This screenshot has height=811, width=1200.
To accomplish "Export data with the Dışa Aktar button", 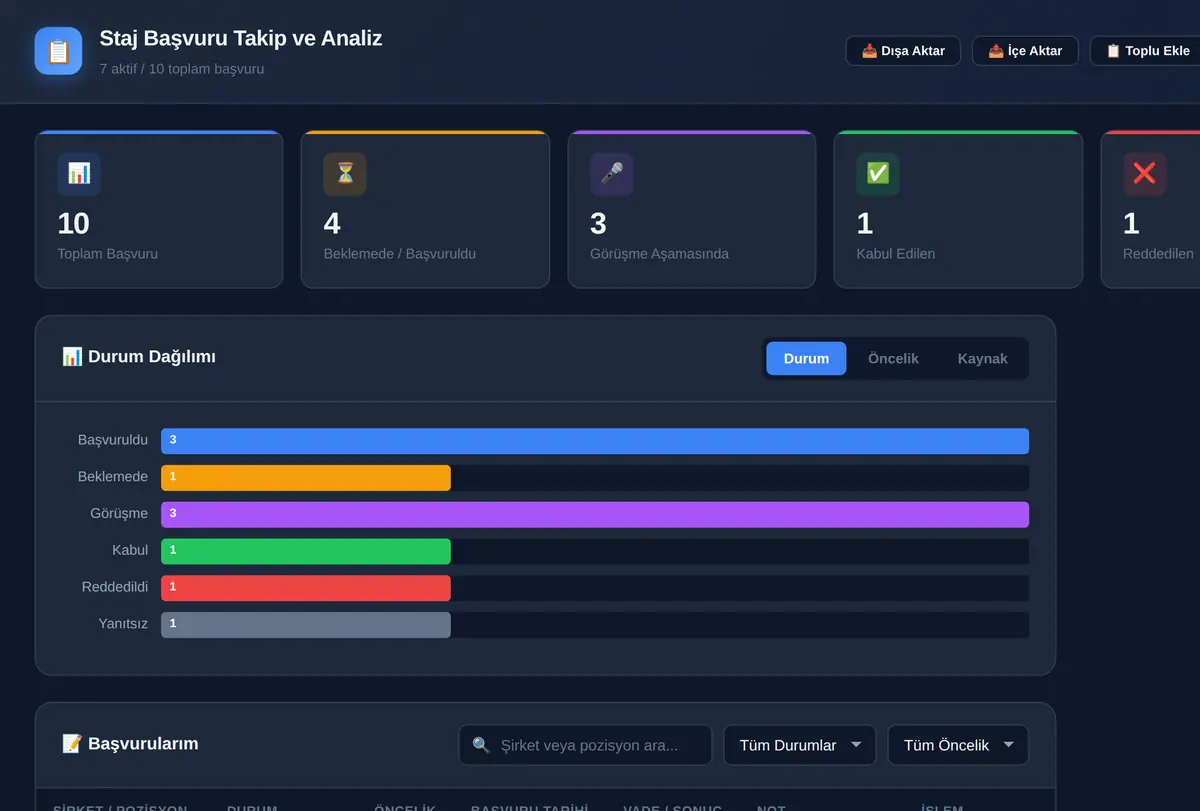I will (x=903, y=51).
